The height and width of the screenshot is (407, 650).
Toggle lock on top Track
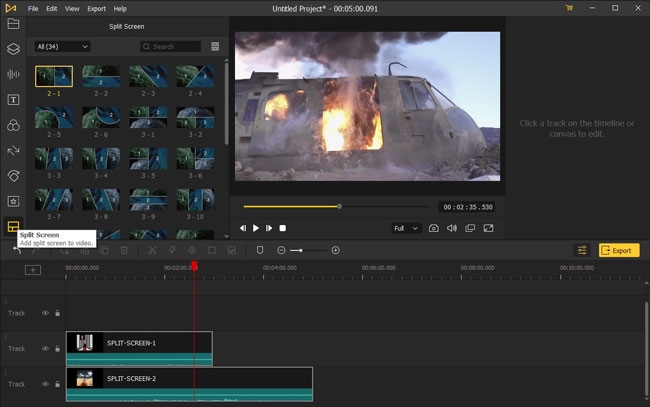[58, 313]
